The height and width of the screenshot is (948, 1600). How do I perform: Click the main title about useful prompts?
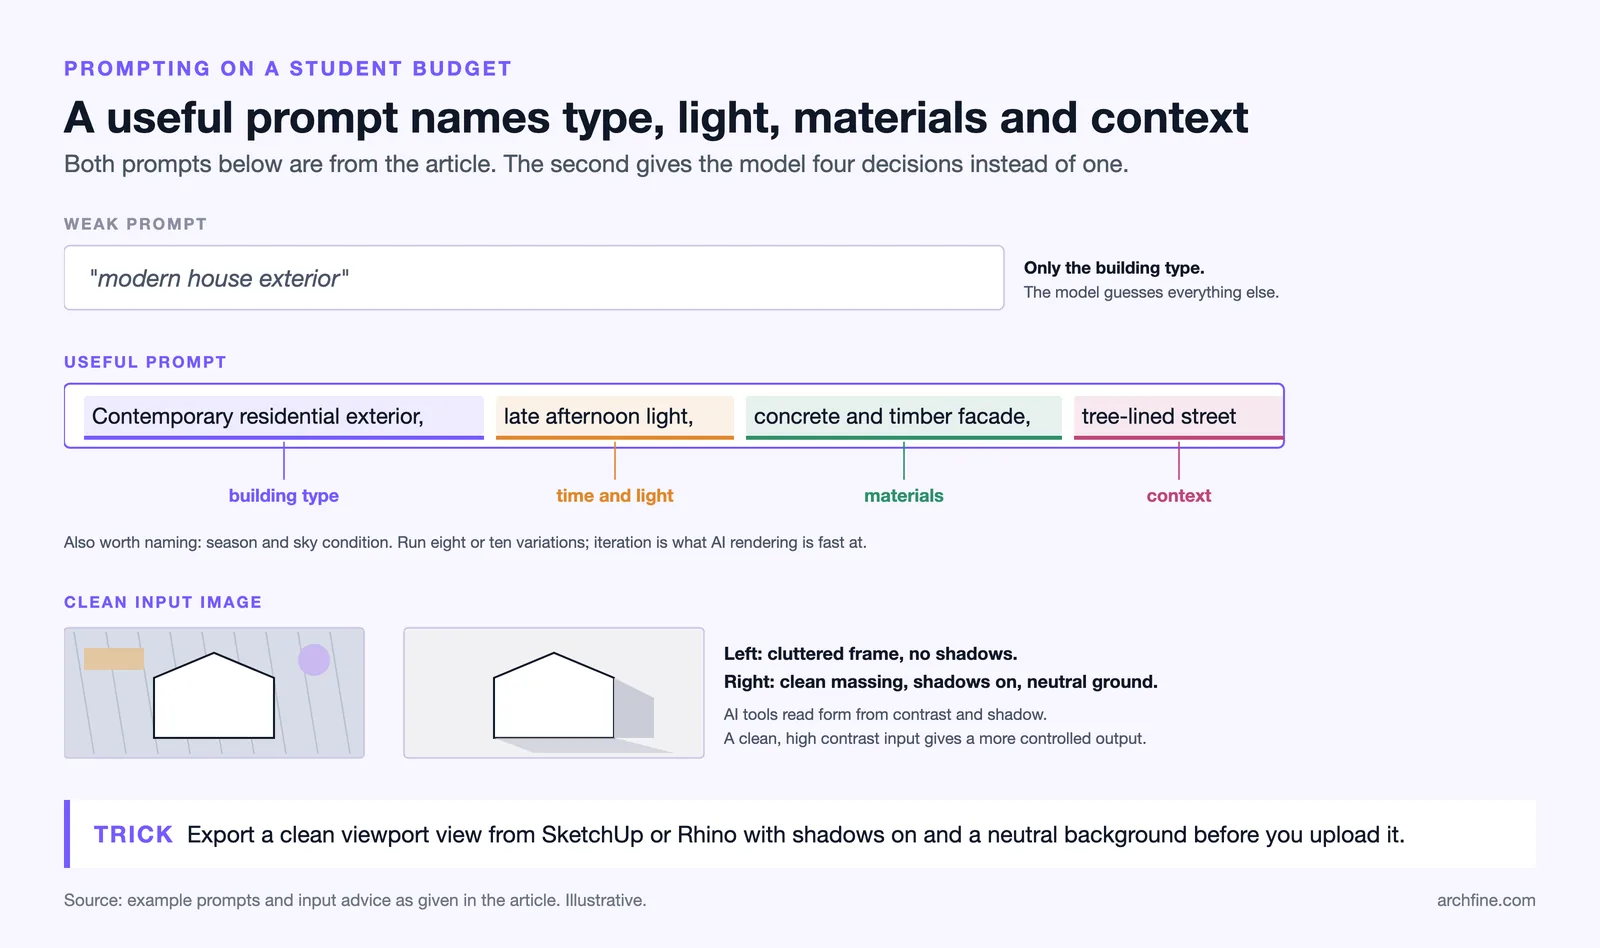click(x=656, y=118)
